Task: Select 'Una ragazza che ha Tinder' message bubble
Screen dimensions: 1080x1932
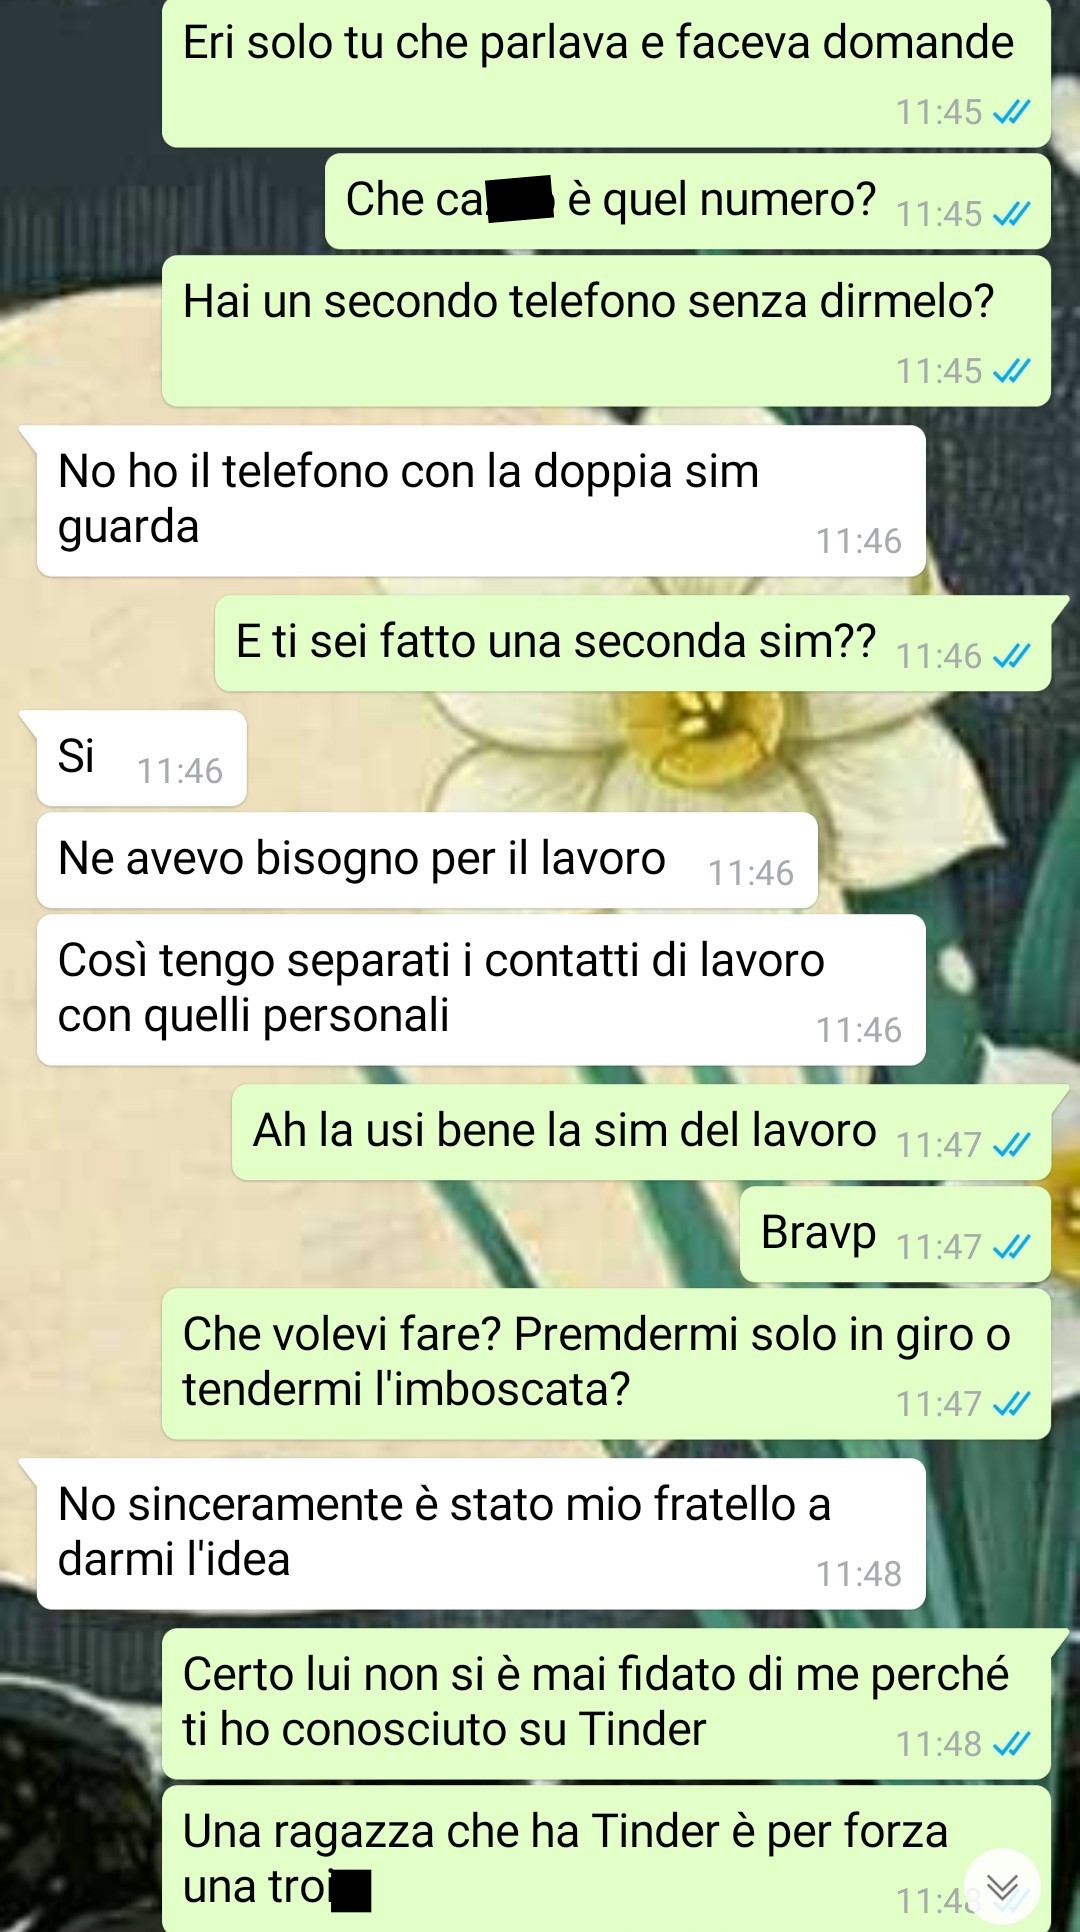Action: click(x=606, y=1860)
